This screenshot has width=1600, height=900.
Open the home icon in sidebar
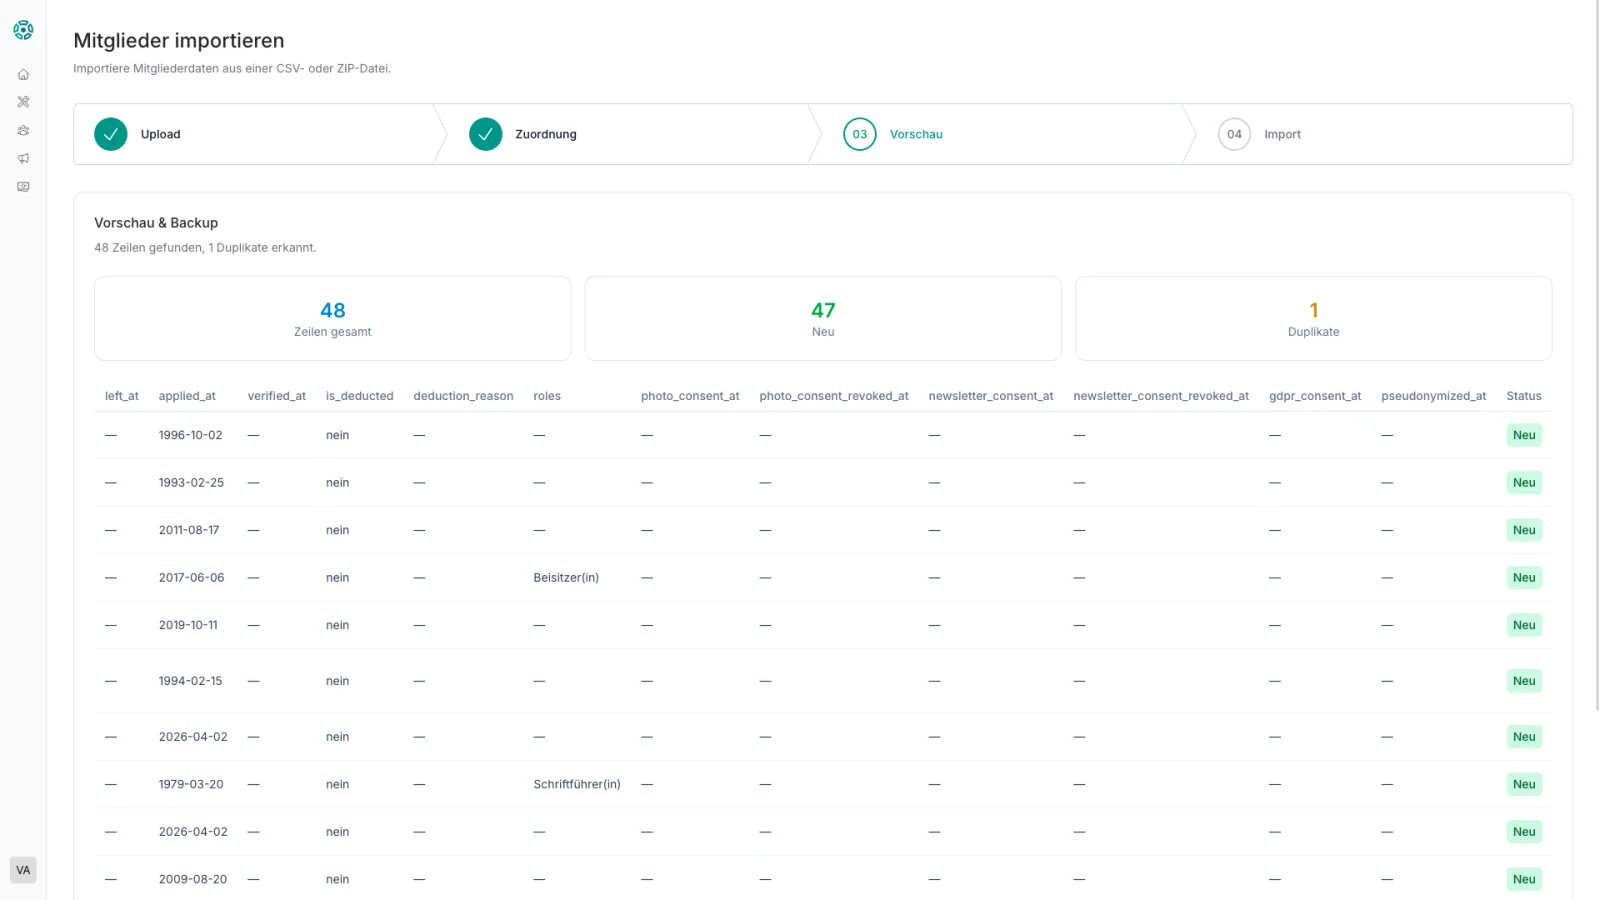pyautogui.click(x=23, y=74)
